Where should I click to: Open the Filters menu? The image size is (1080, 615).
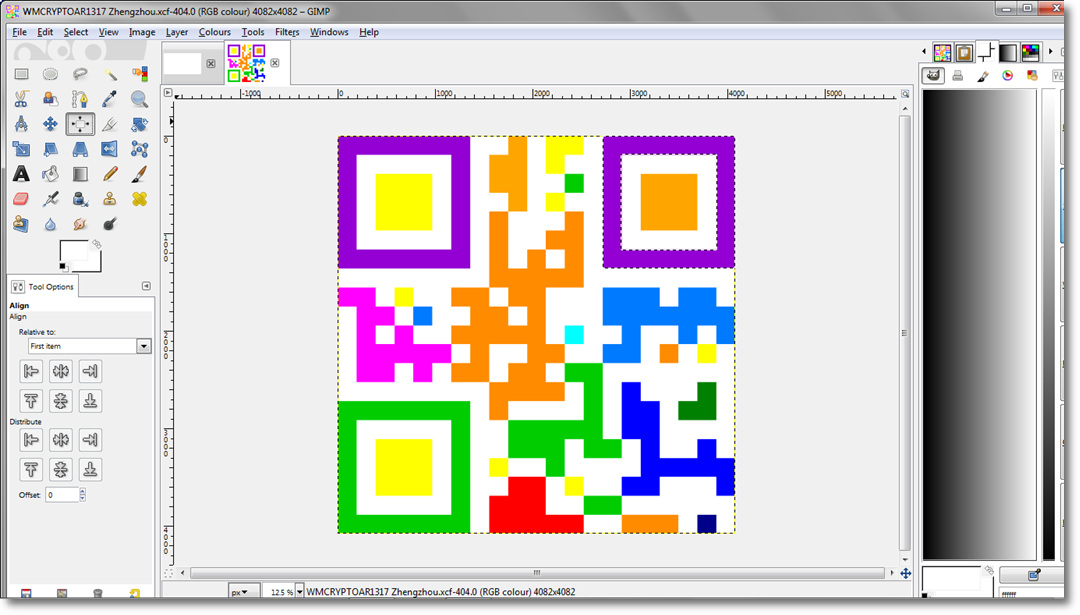point(287,32)
